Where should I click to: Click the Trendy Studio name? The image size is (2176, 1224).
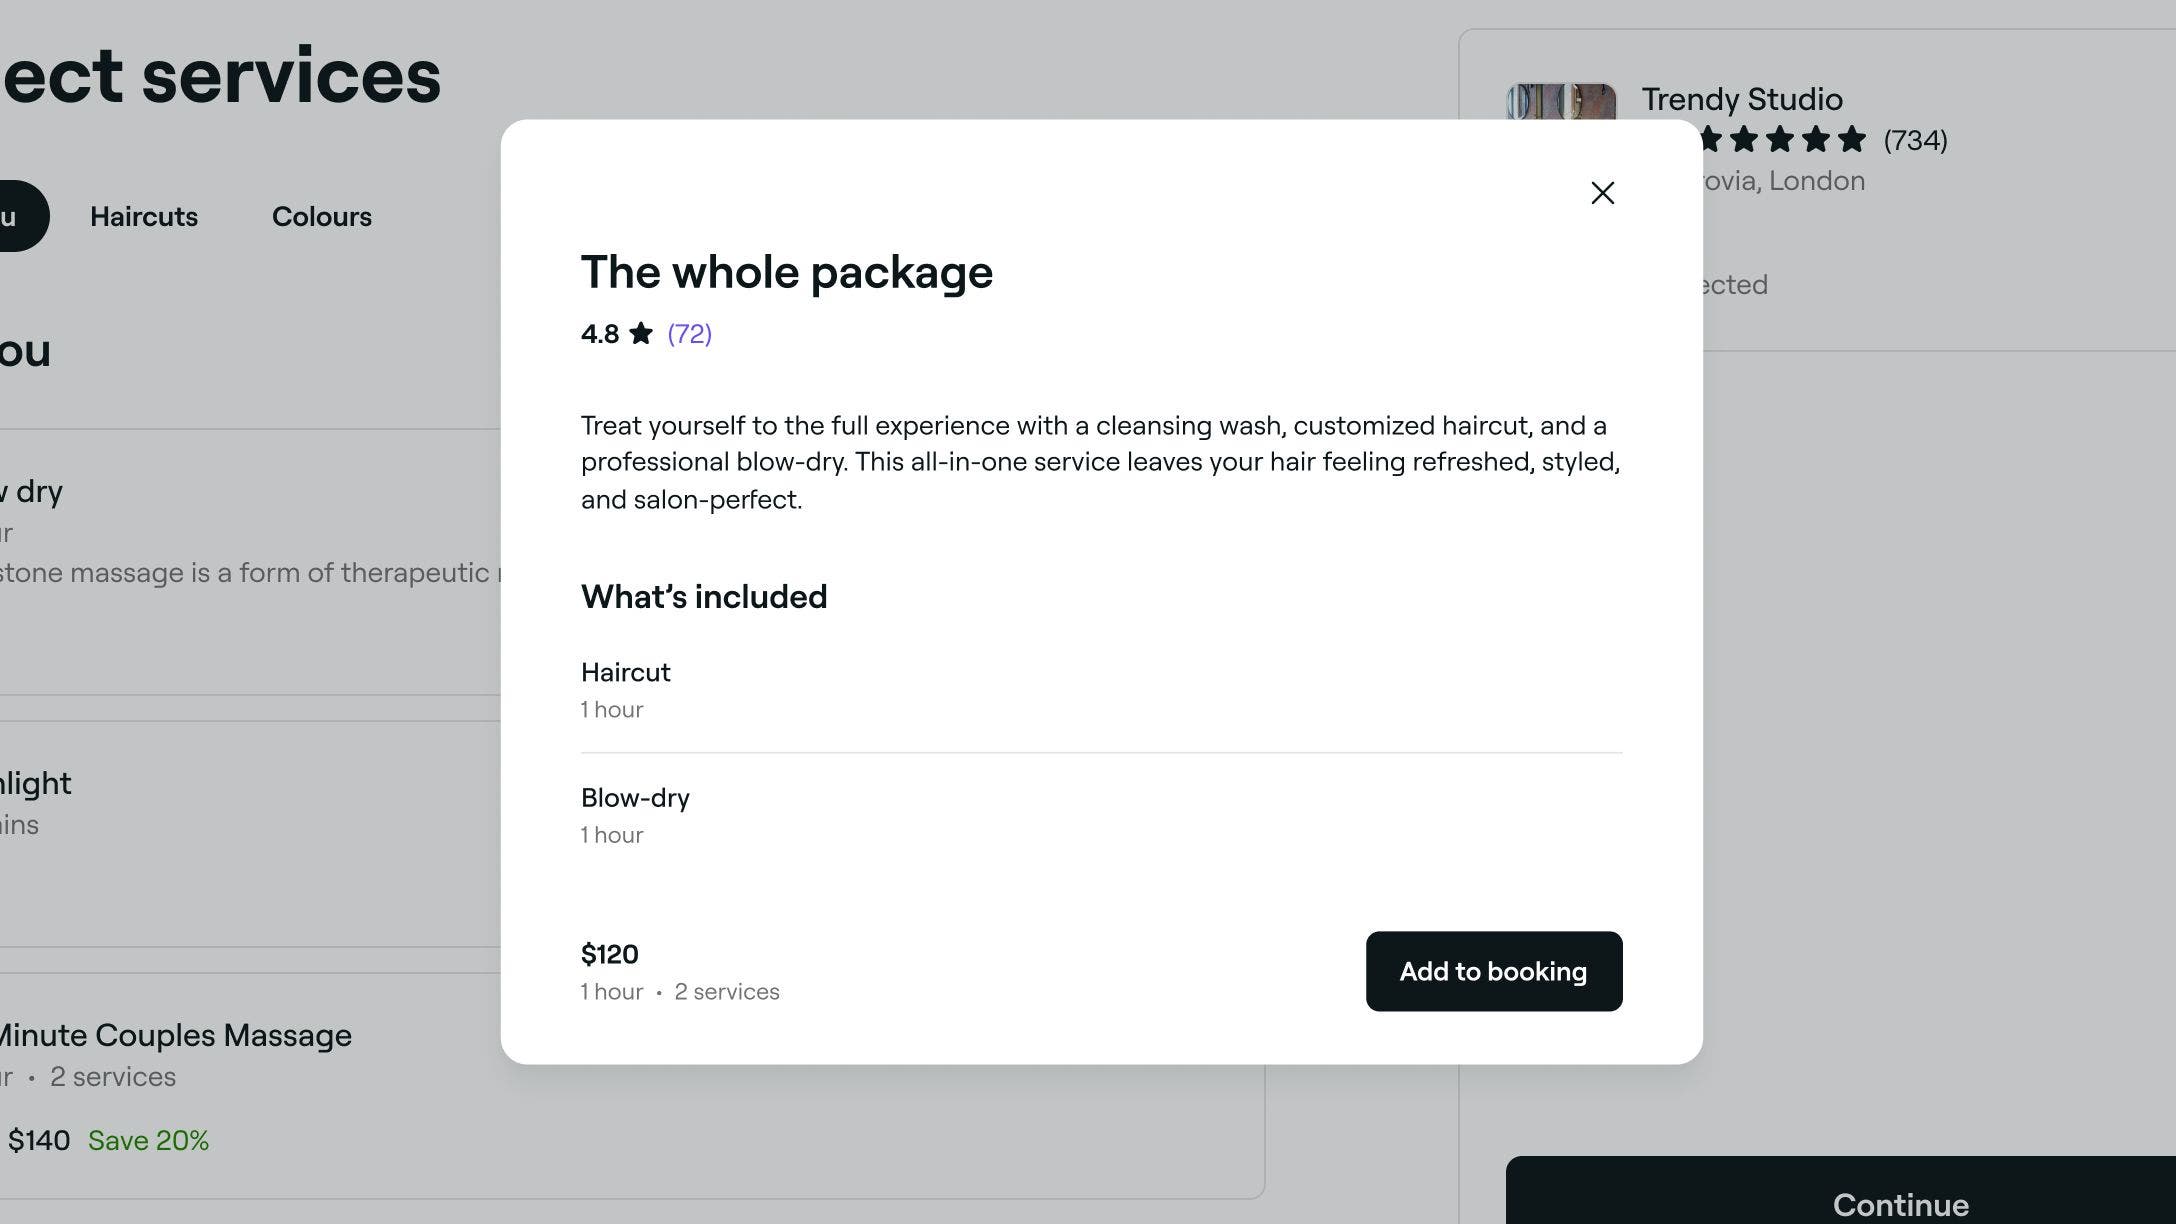pos(1742,99)
